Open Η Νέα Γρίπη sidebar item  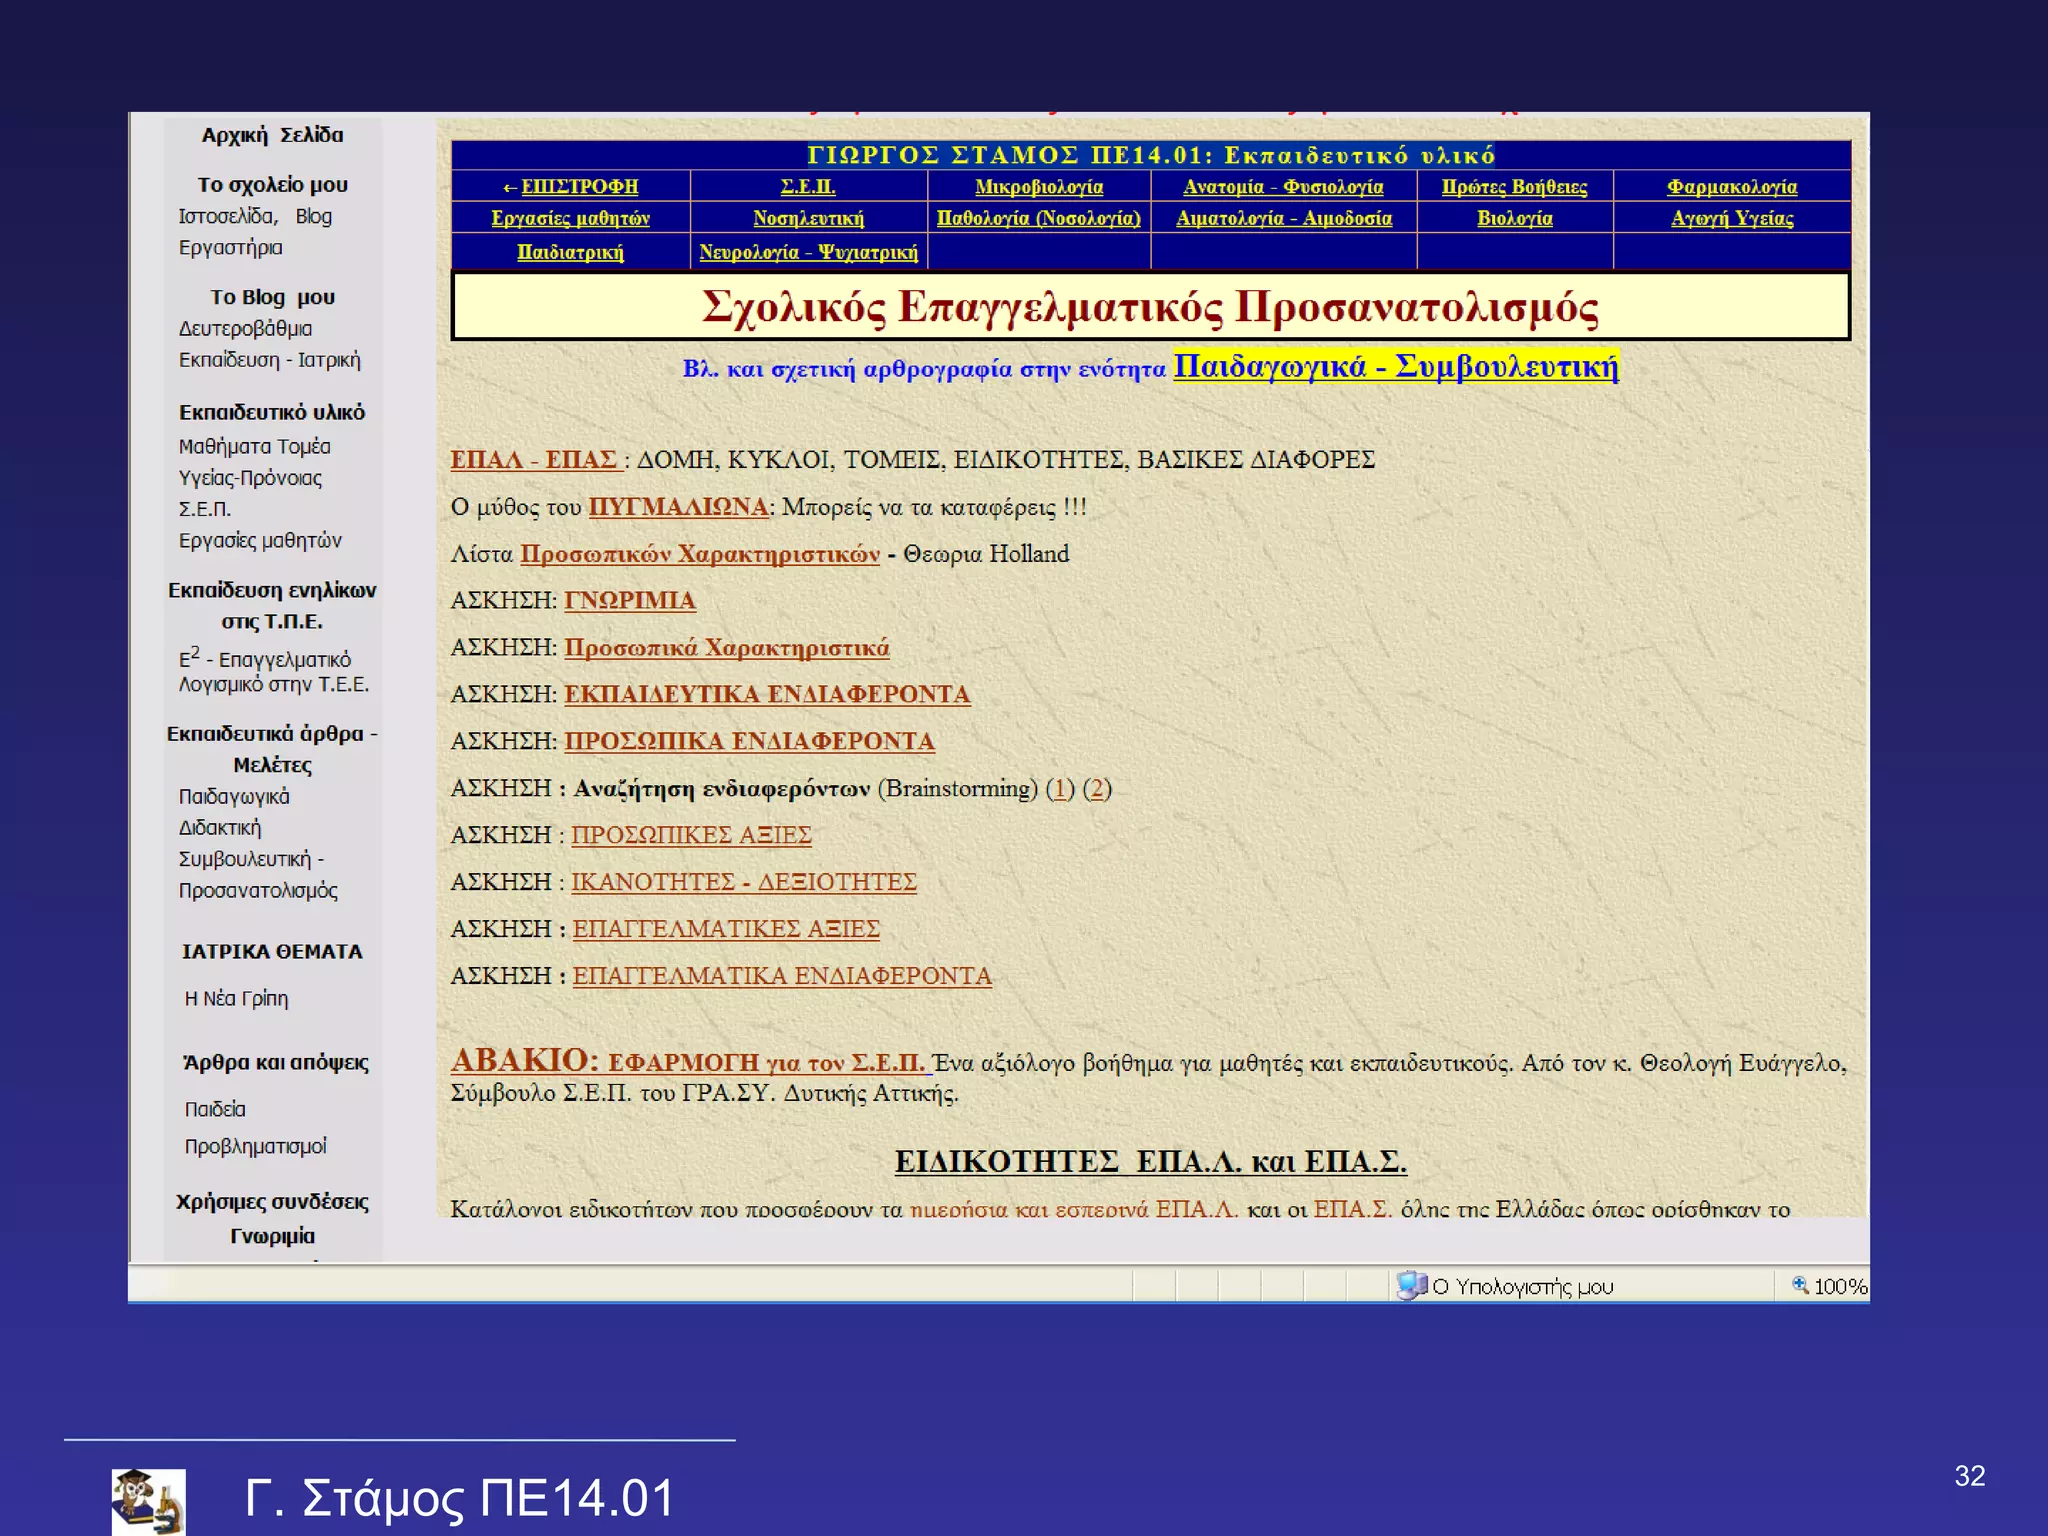point(236,998)
